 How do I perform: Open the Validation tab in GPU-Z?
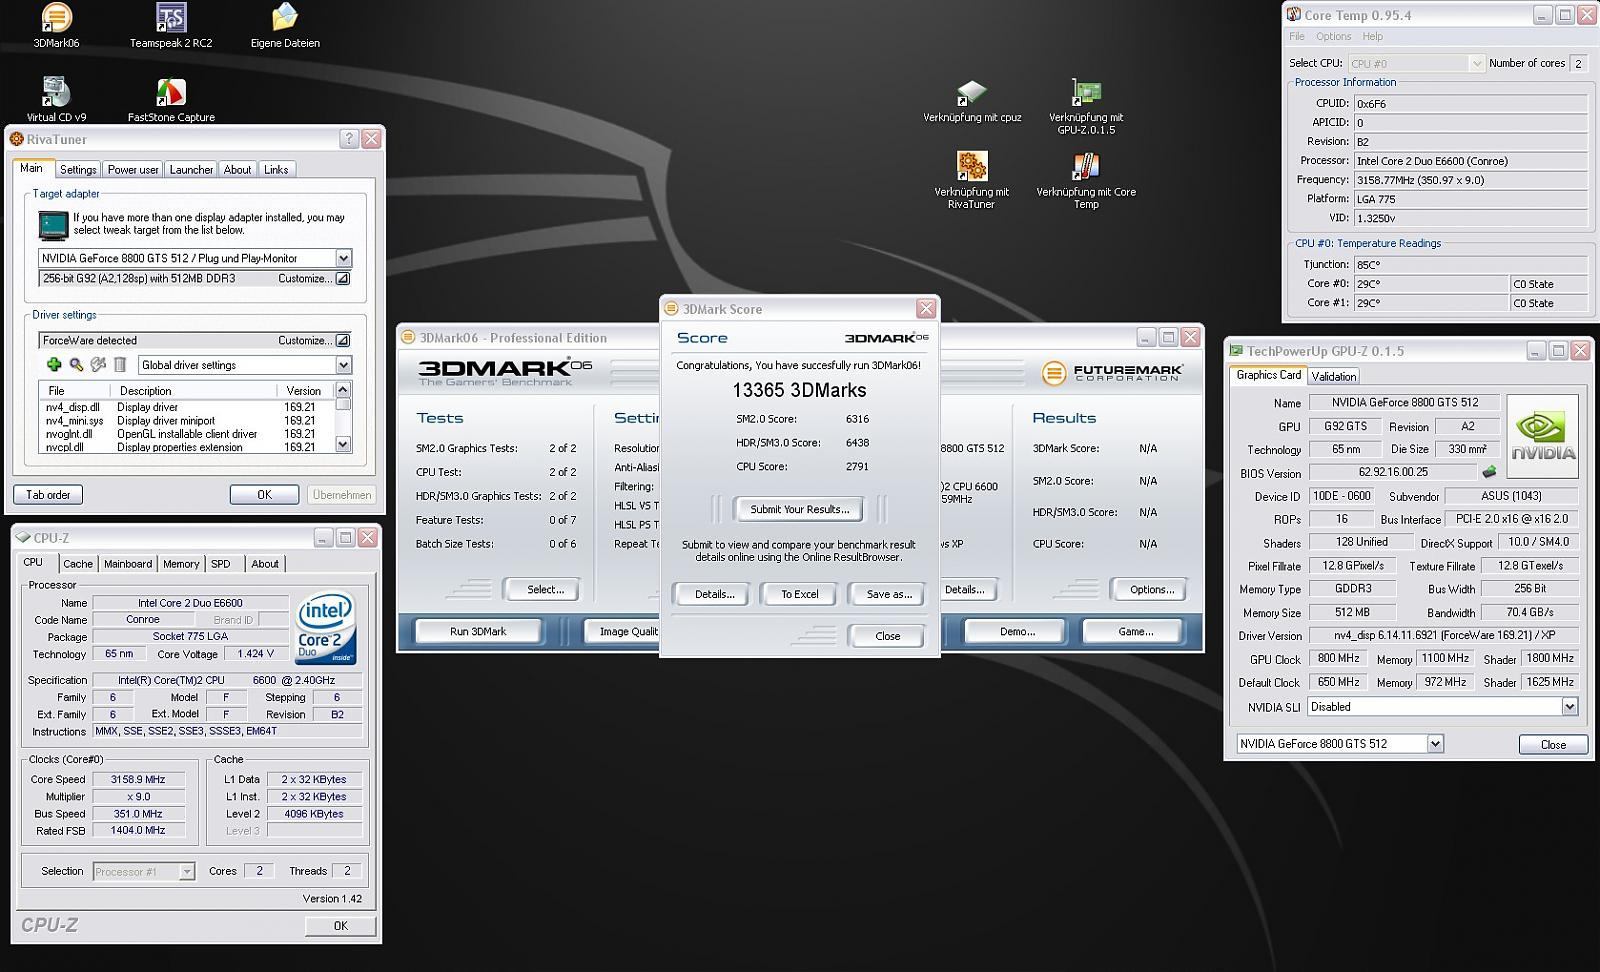[1333, 377]
